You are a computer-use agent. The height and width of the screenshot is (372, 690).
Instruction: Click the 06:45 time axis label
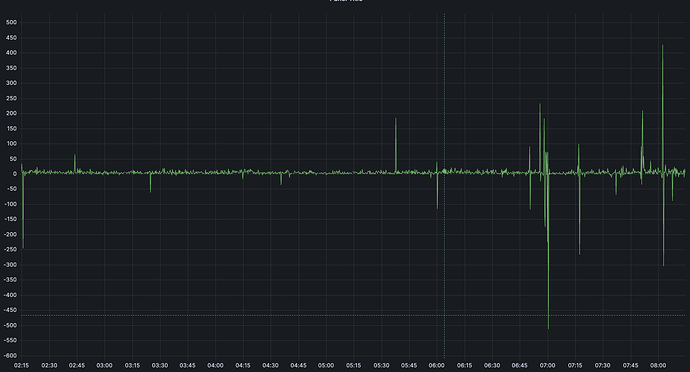pyautogui.click(x=520, y=365)
